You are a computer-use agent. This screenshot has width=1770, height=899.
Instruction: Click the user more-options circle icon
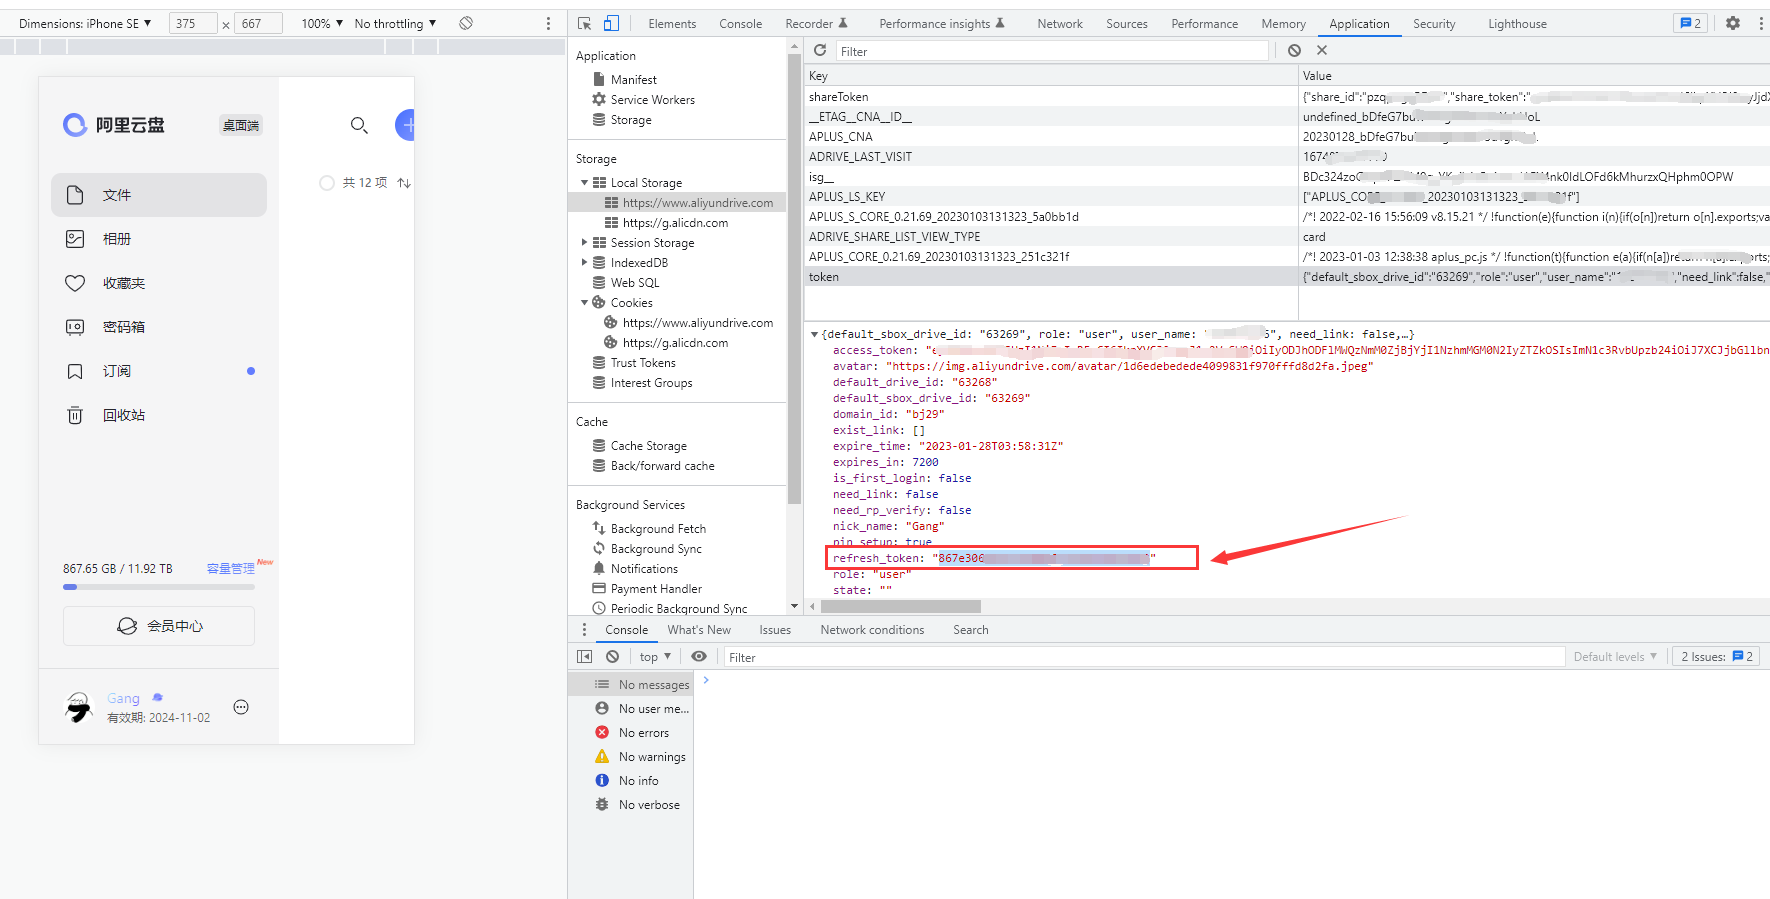pos(241,707)
